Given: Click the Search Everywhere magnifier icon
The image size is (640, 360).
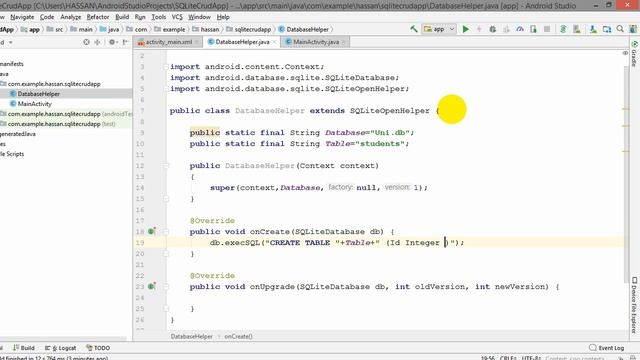Looking at the screenshot, I should (620, 29).
